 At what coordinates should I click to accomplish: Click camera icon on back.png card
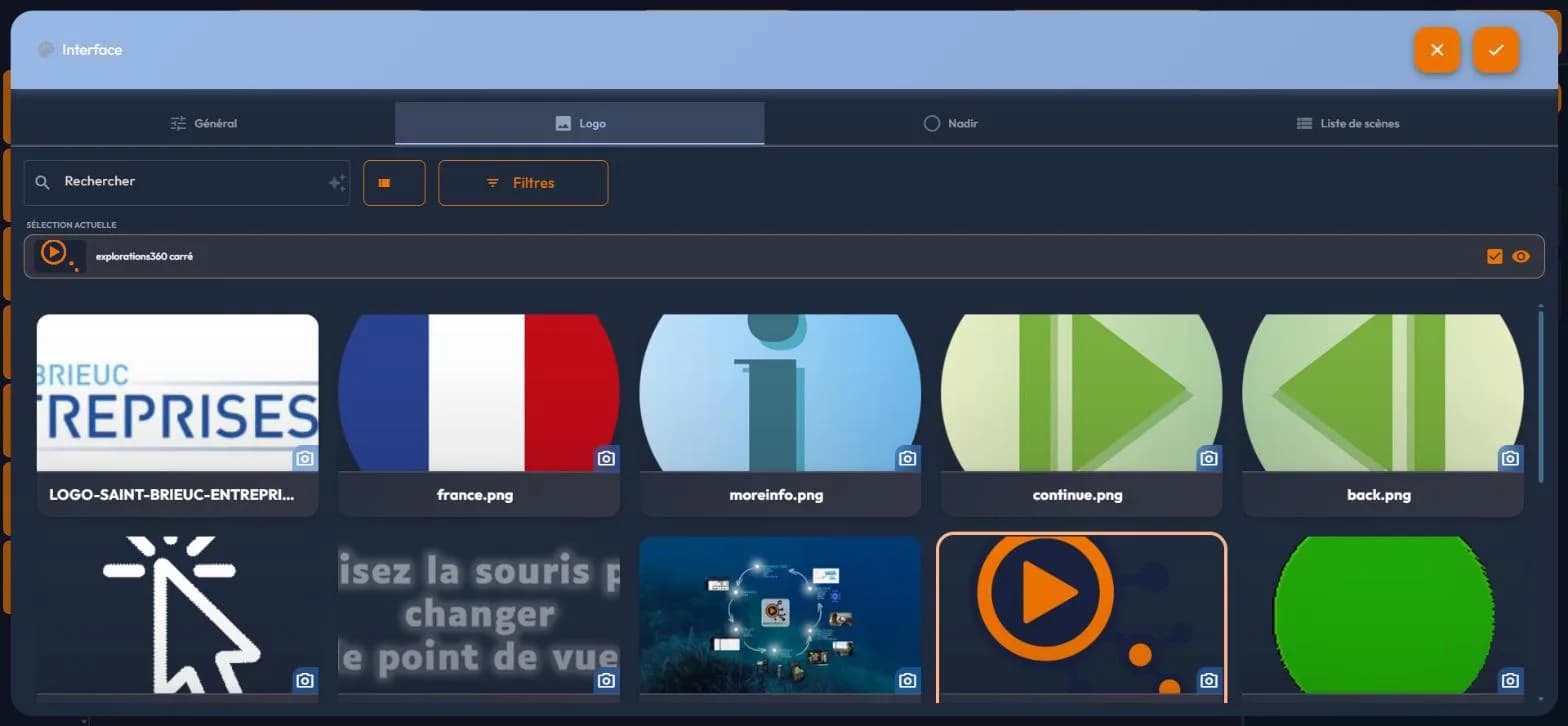coord(1510,458)
